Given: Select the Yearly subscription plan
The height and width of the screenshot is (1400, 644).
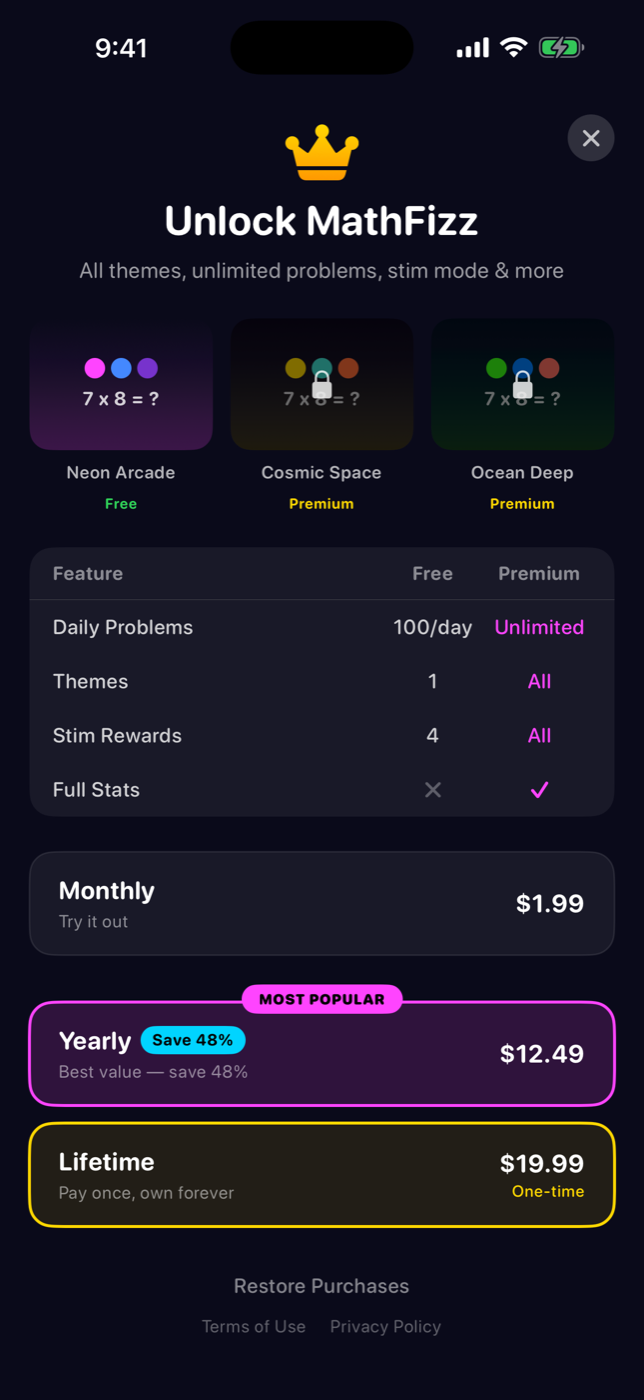Looking at the screenshot, I should click(322, 1053).
